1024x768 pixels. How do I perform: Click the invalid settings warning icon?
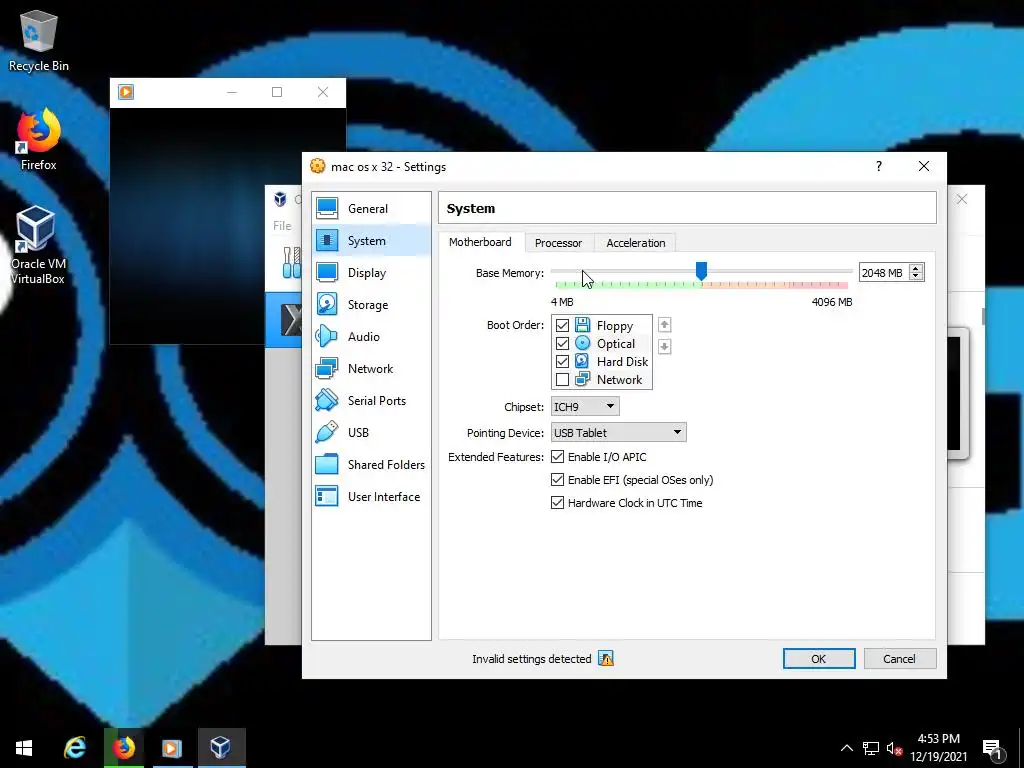(x=606, y=658)
